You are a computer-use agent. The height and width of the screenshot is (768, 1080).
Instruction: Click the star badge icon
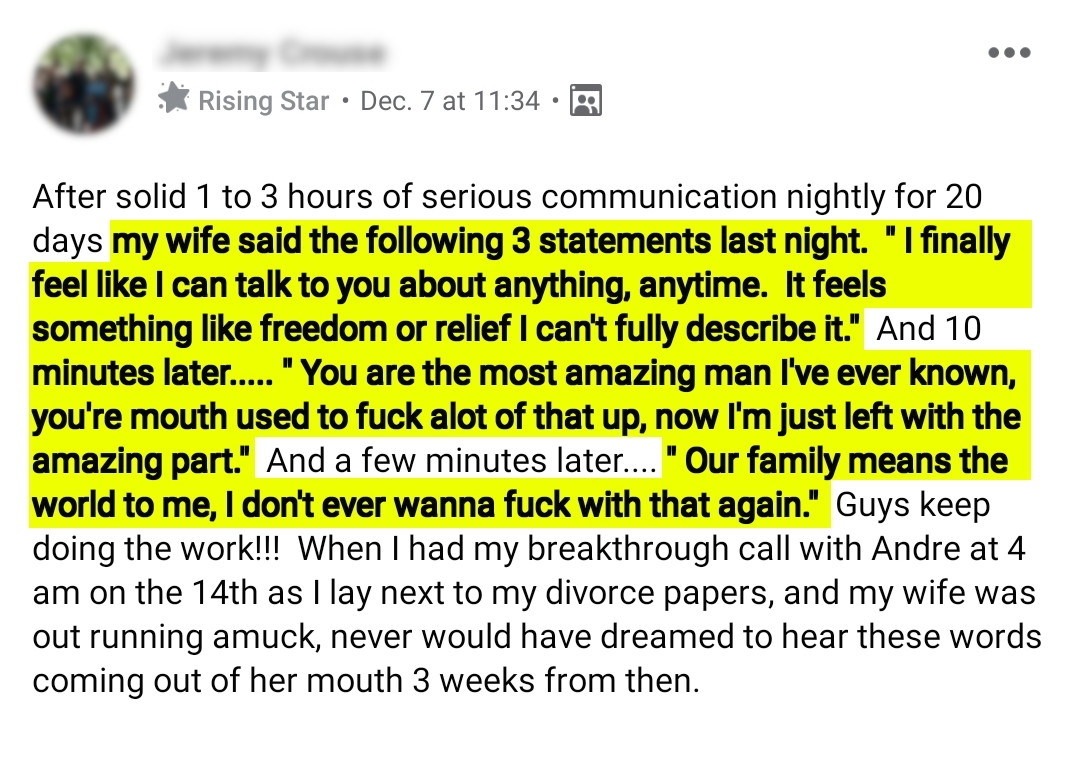pos(174,99)
